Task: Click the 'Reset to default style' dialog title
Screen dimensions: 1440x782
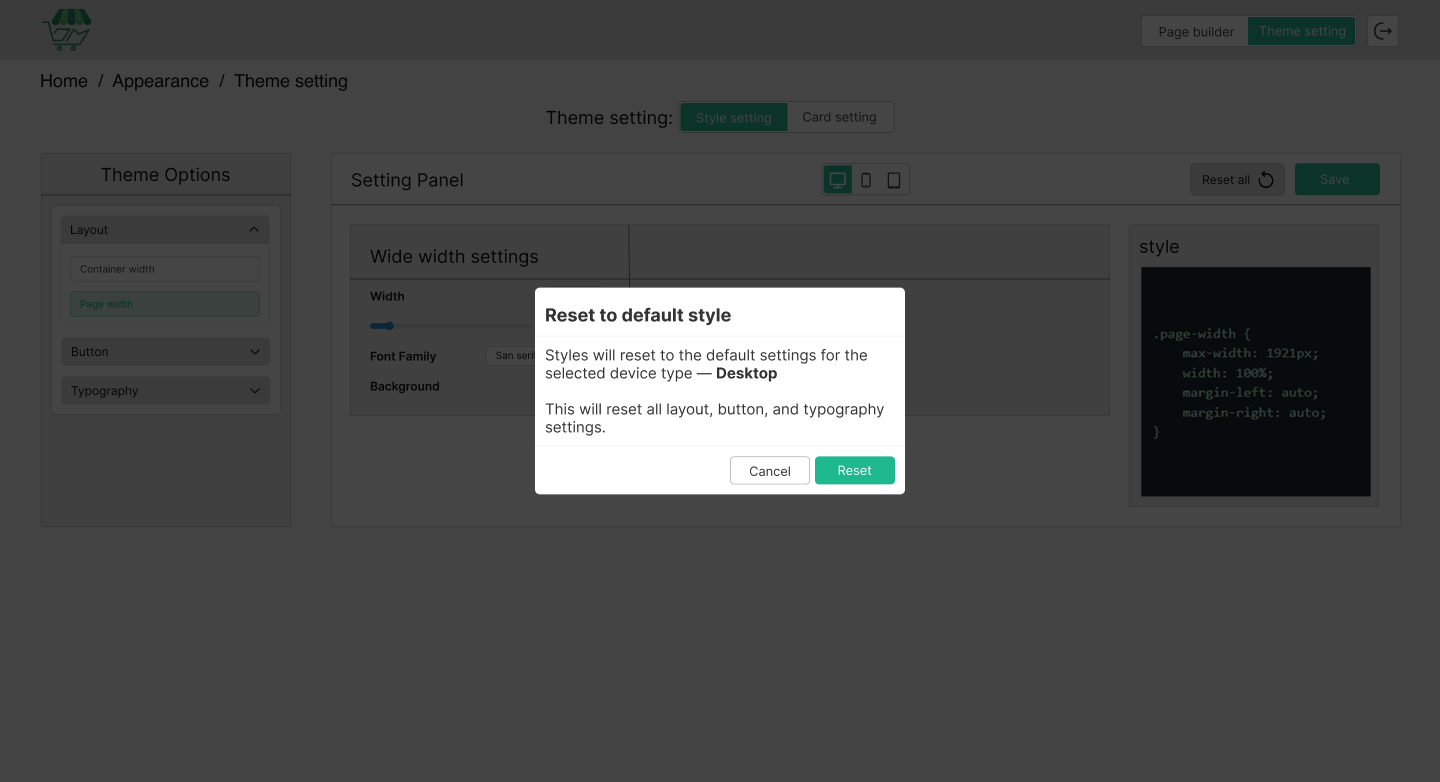Action: coord(638,315)
